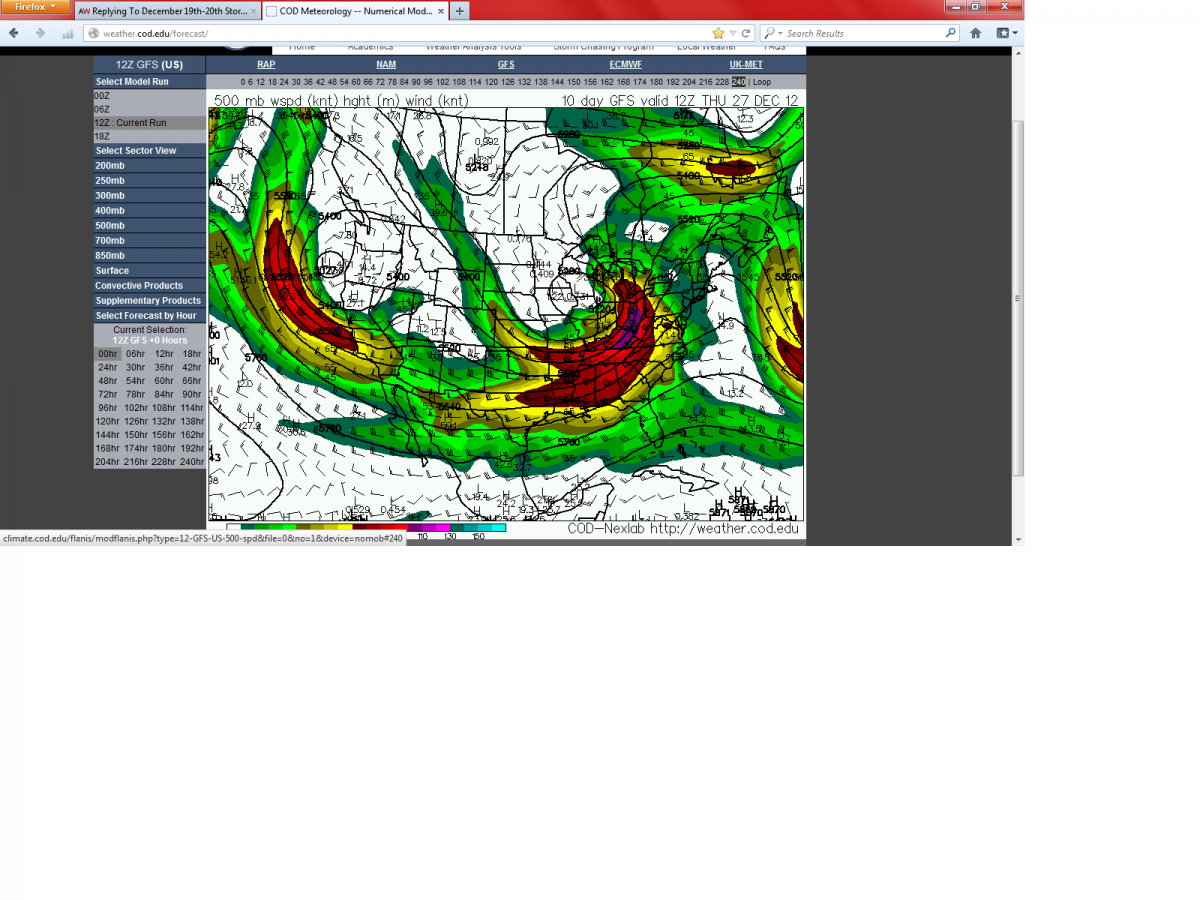
Task: Click the 500 mb wind speed map
Action: 506,315
